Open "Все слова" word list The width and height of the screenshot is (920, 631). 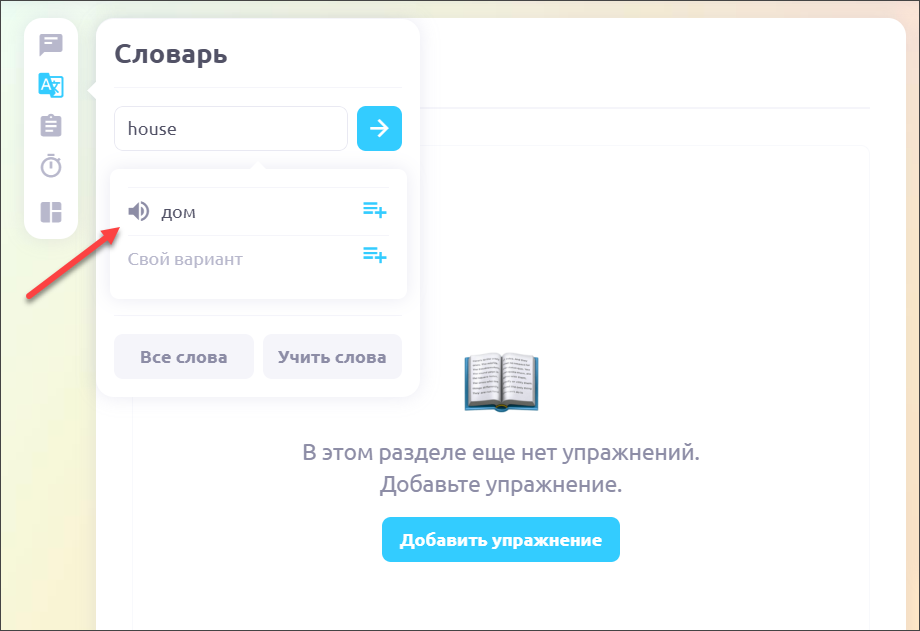tap(183, 357)
